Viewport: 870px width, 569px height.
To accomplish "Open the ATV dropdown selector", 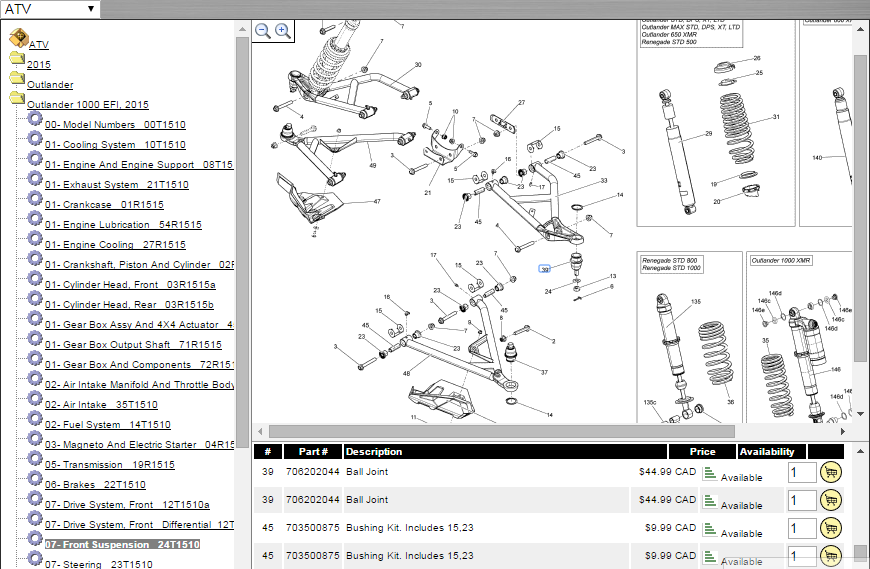I will point(50,9).
